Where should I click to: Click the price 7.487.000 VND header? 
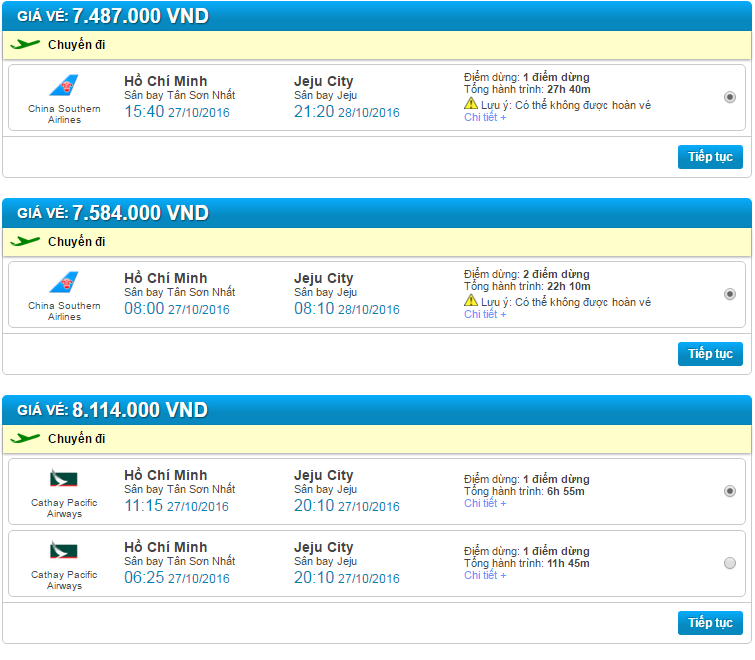coord(140,16)
